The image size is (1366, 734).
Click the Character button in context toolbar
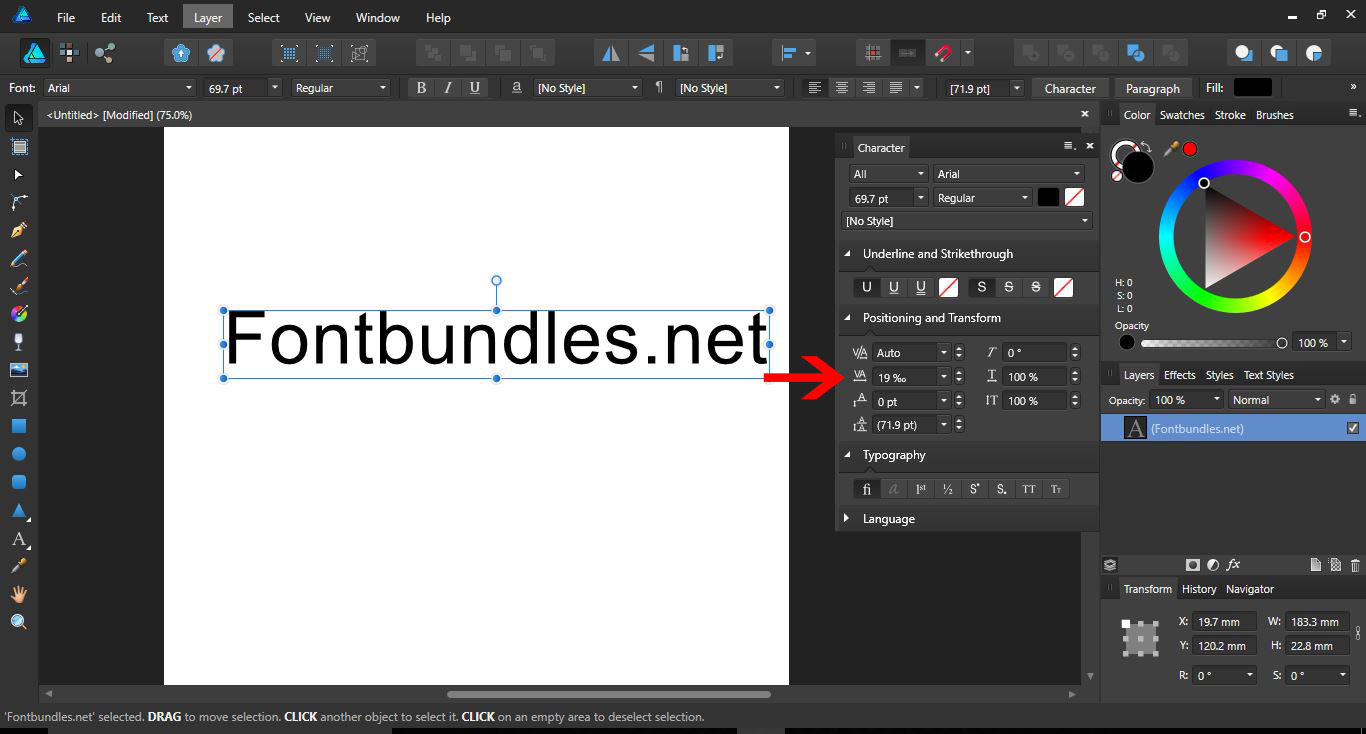[x=1070, y=88]
